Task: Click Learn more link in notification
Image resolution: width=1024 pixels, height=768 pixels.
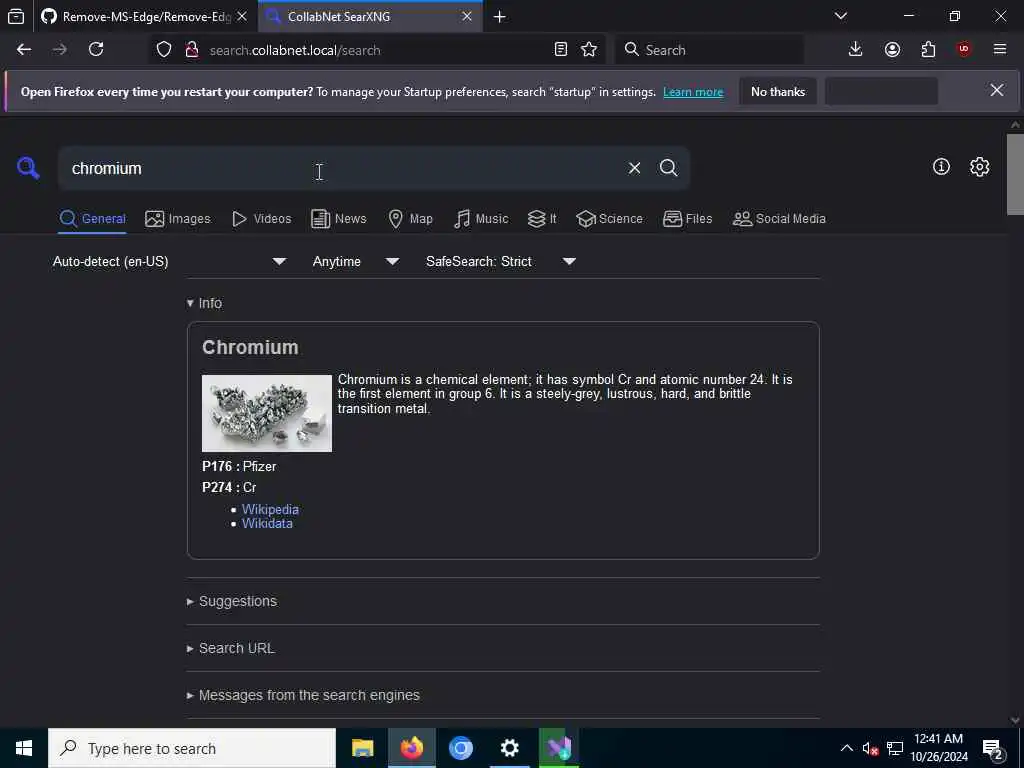Action: click(x=693, y=92)
